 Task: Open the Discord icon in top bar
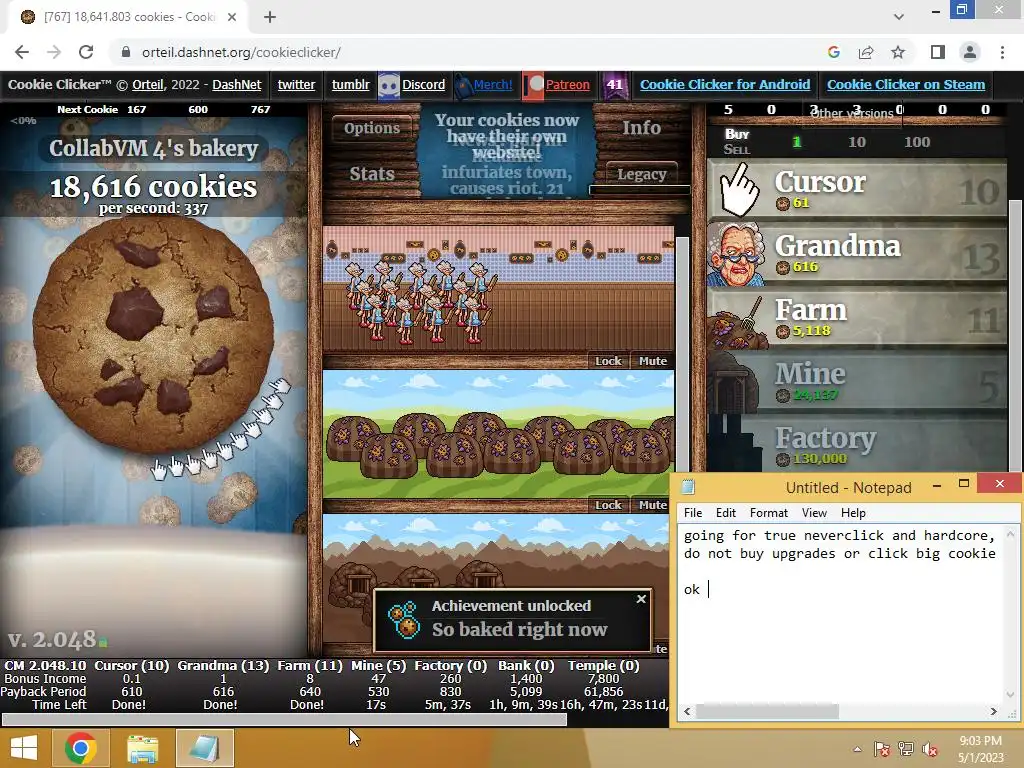[389, 85]
